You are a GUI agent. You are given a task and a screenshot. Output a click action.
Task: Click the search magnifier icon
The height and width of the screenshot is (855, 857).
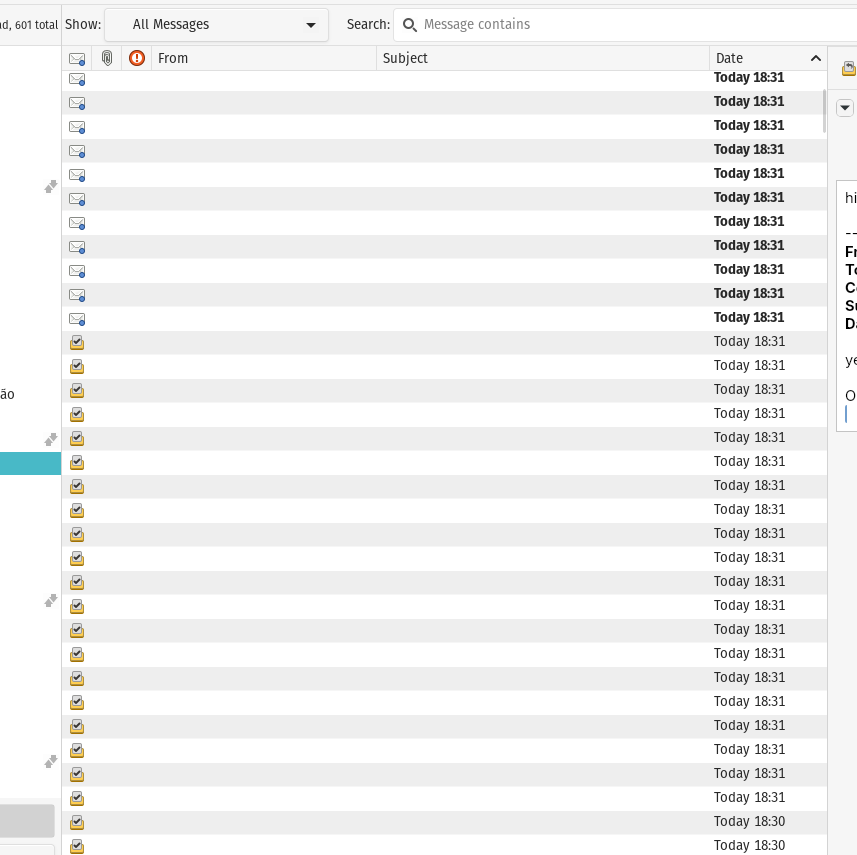(x=409, y=24)
